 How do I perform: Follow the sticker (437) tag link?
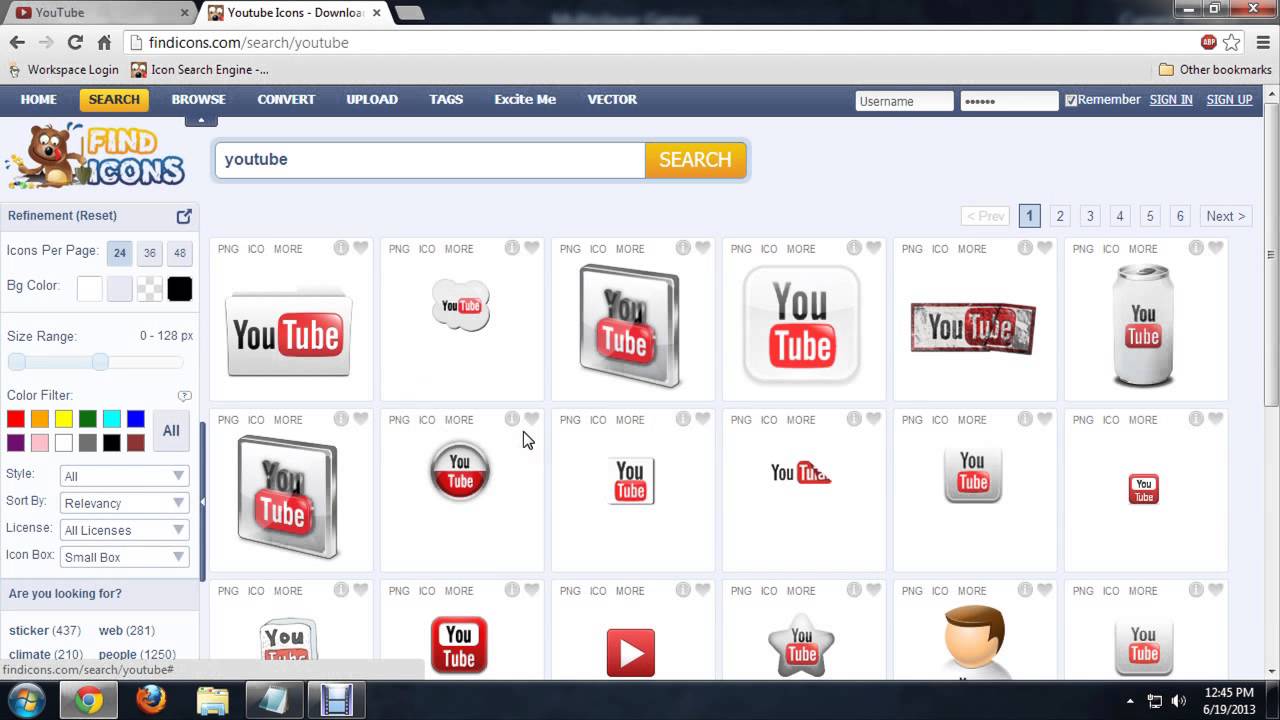pos(29,630)
